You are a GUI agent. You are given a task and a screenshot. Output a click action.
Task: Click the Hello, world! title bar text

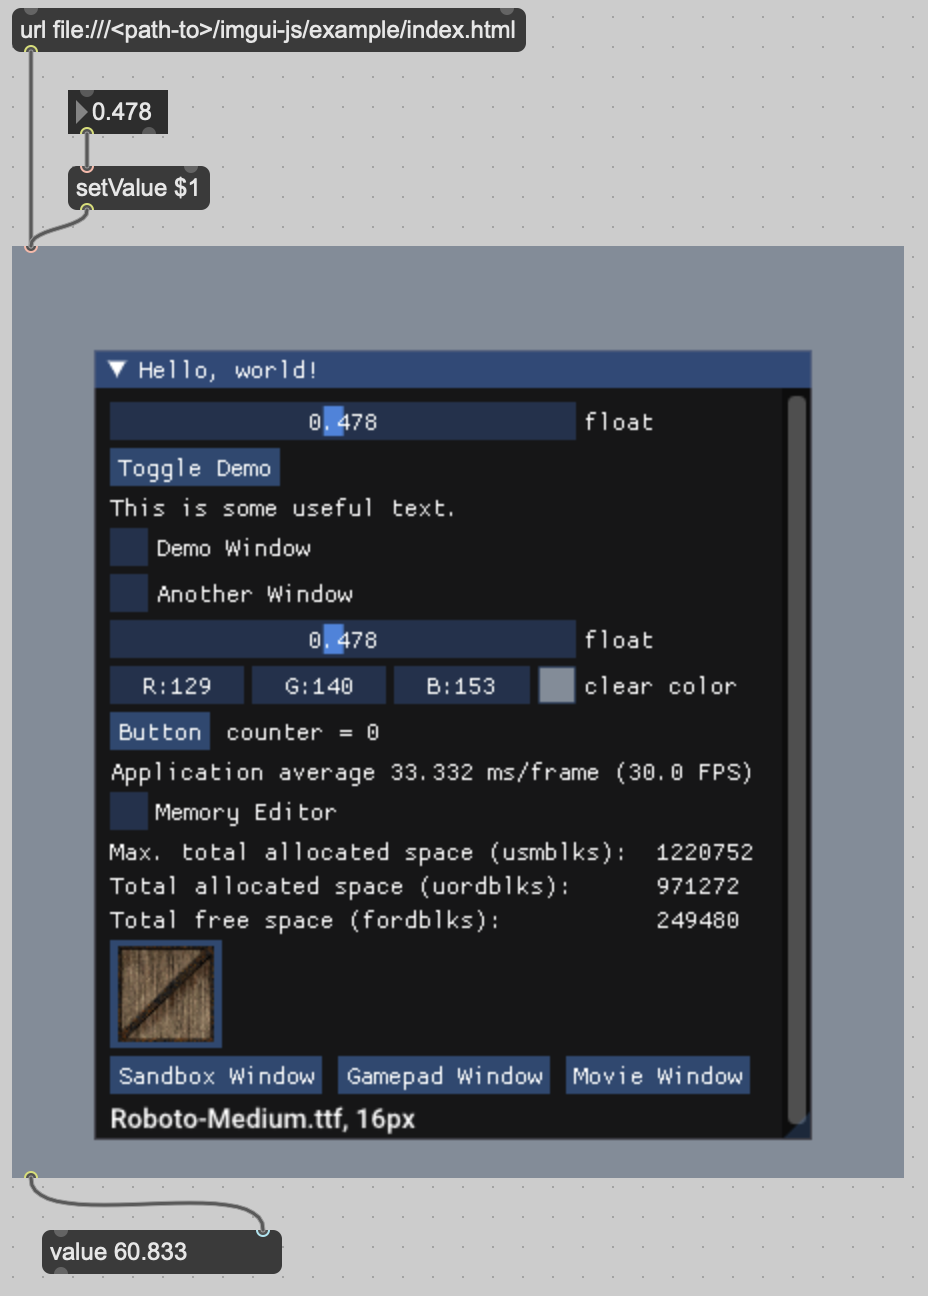pyautogui.click(x=228, y=370)
